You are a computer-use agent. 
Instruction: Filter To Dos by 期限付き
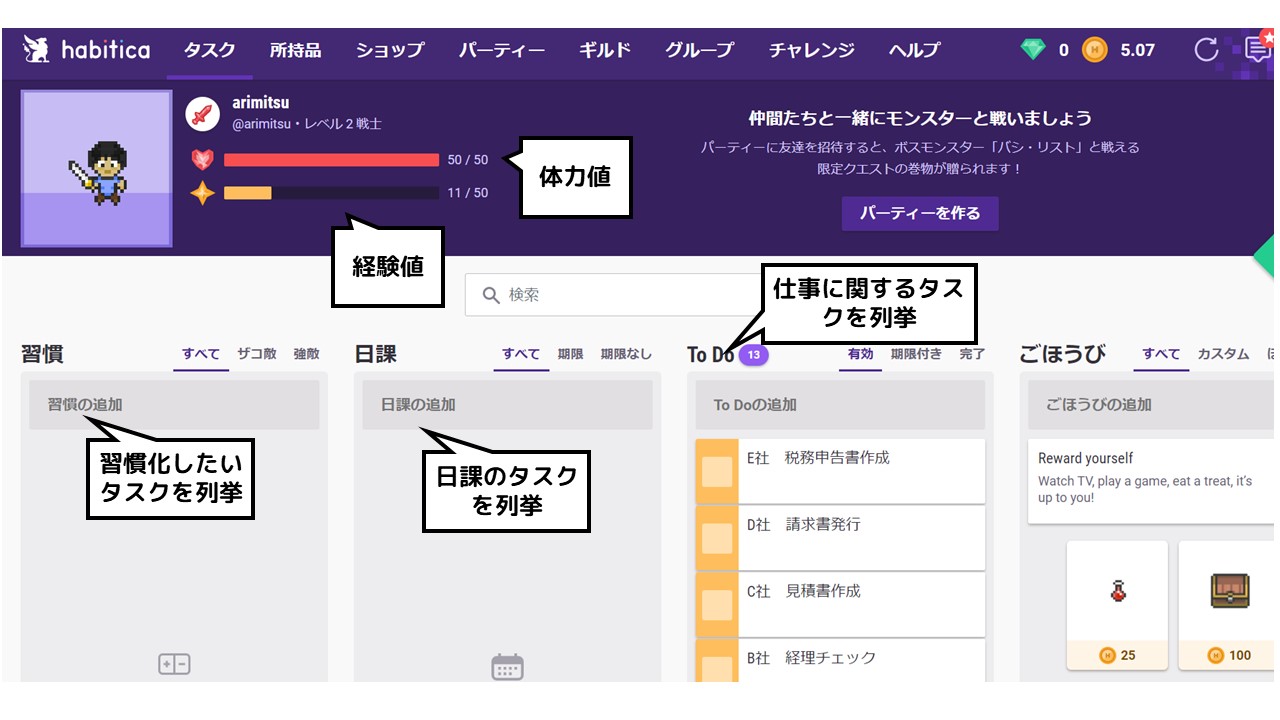(x=916, y=354)
